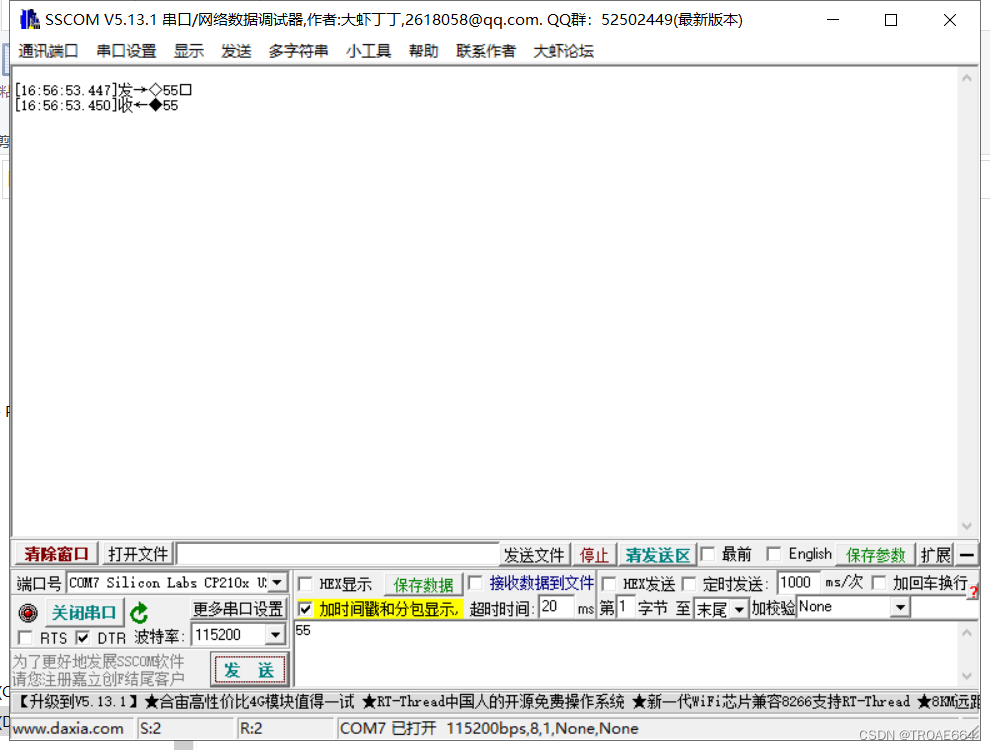Image resolution: width=990 pixels, height=750 pixels.
Task: Open the 115200 baud rate dropdown
Action: (x=276, y=634)
